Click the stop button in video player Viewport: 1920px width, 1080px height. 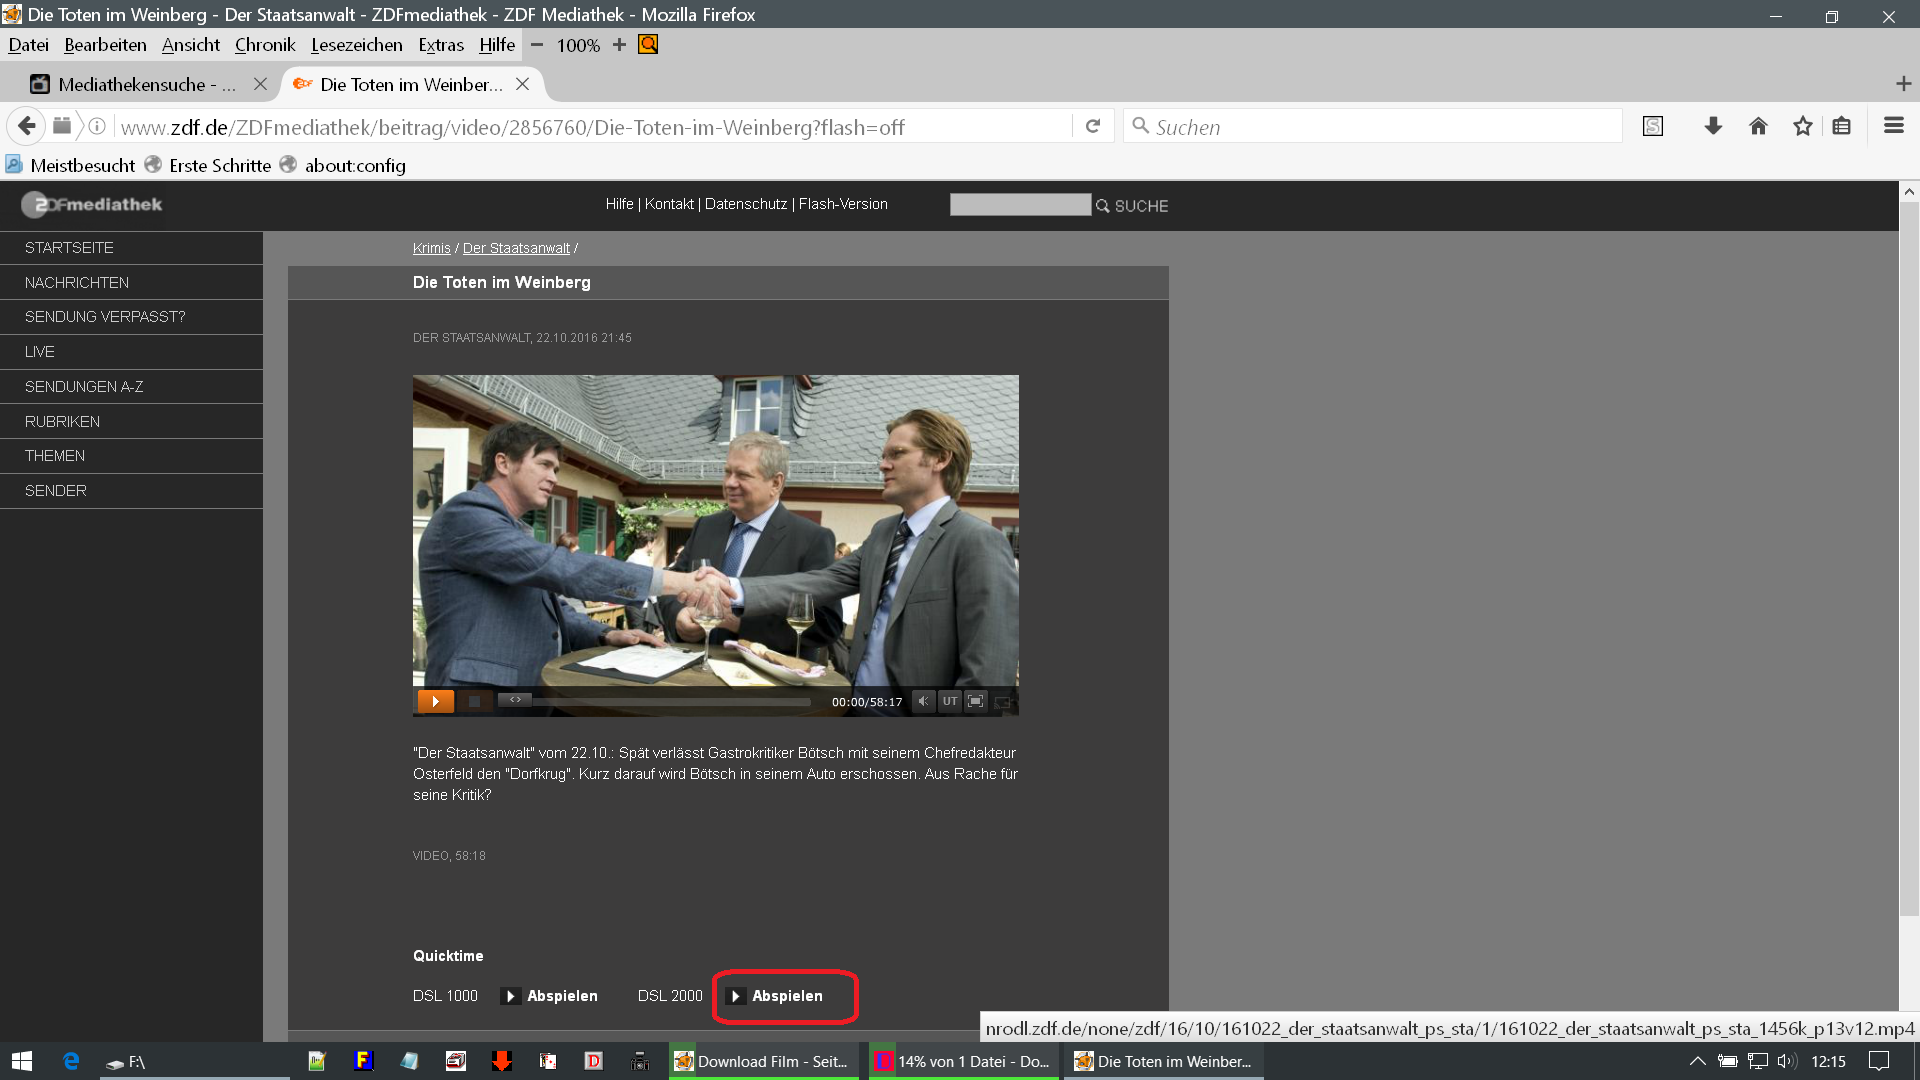click(474, 702)
